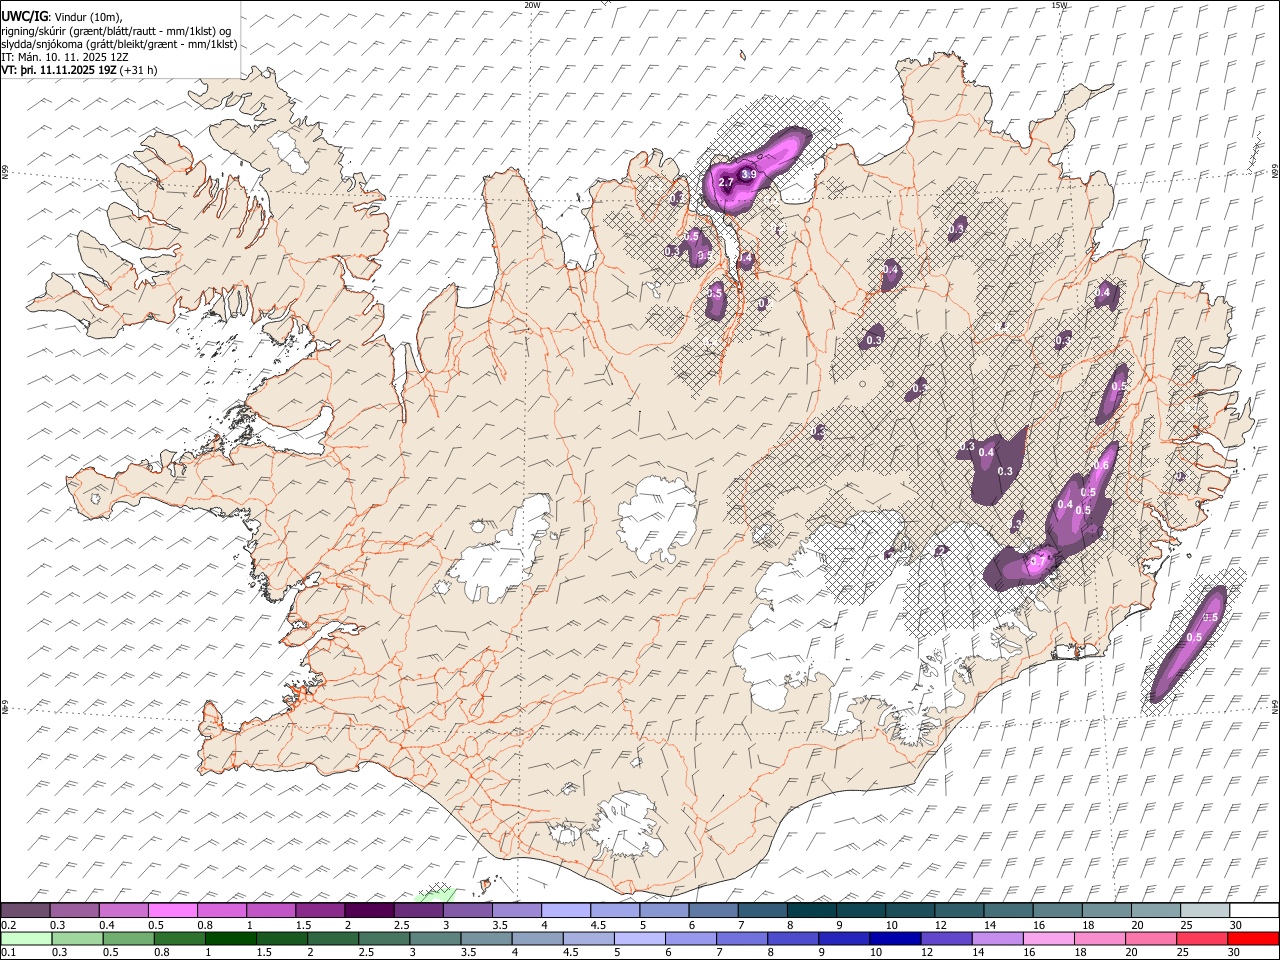
Task: Click the pale green 0.1–0.3 rain legend swatch
Action: point(26,938)
